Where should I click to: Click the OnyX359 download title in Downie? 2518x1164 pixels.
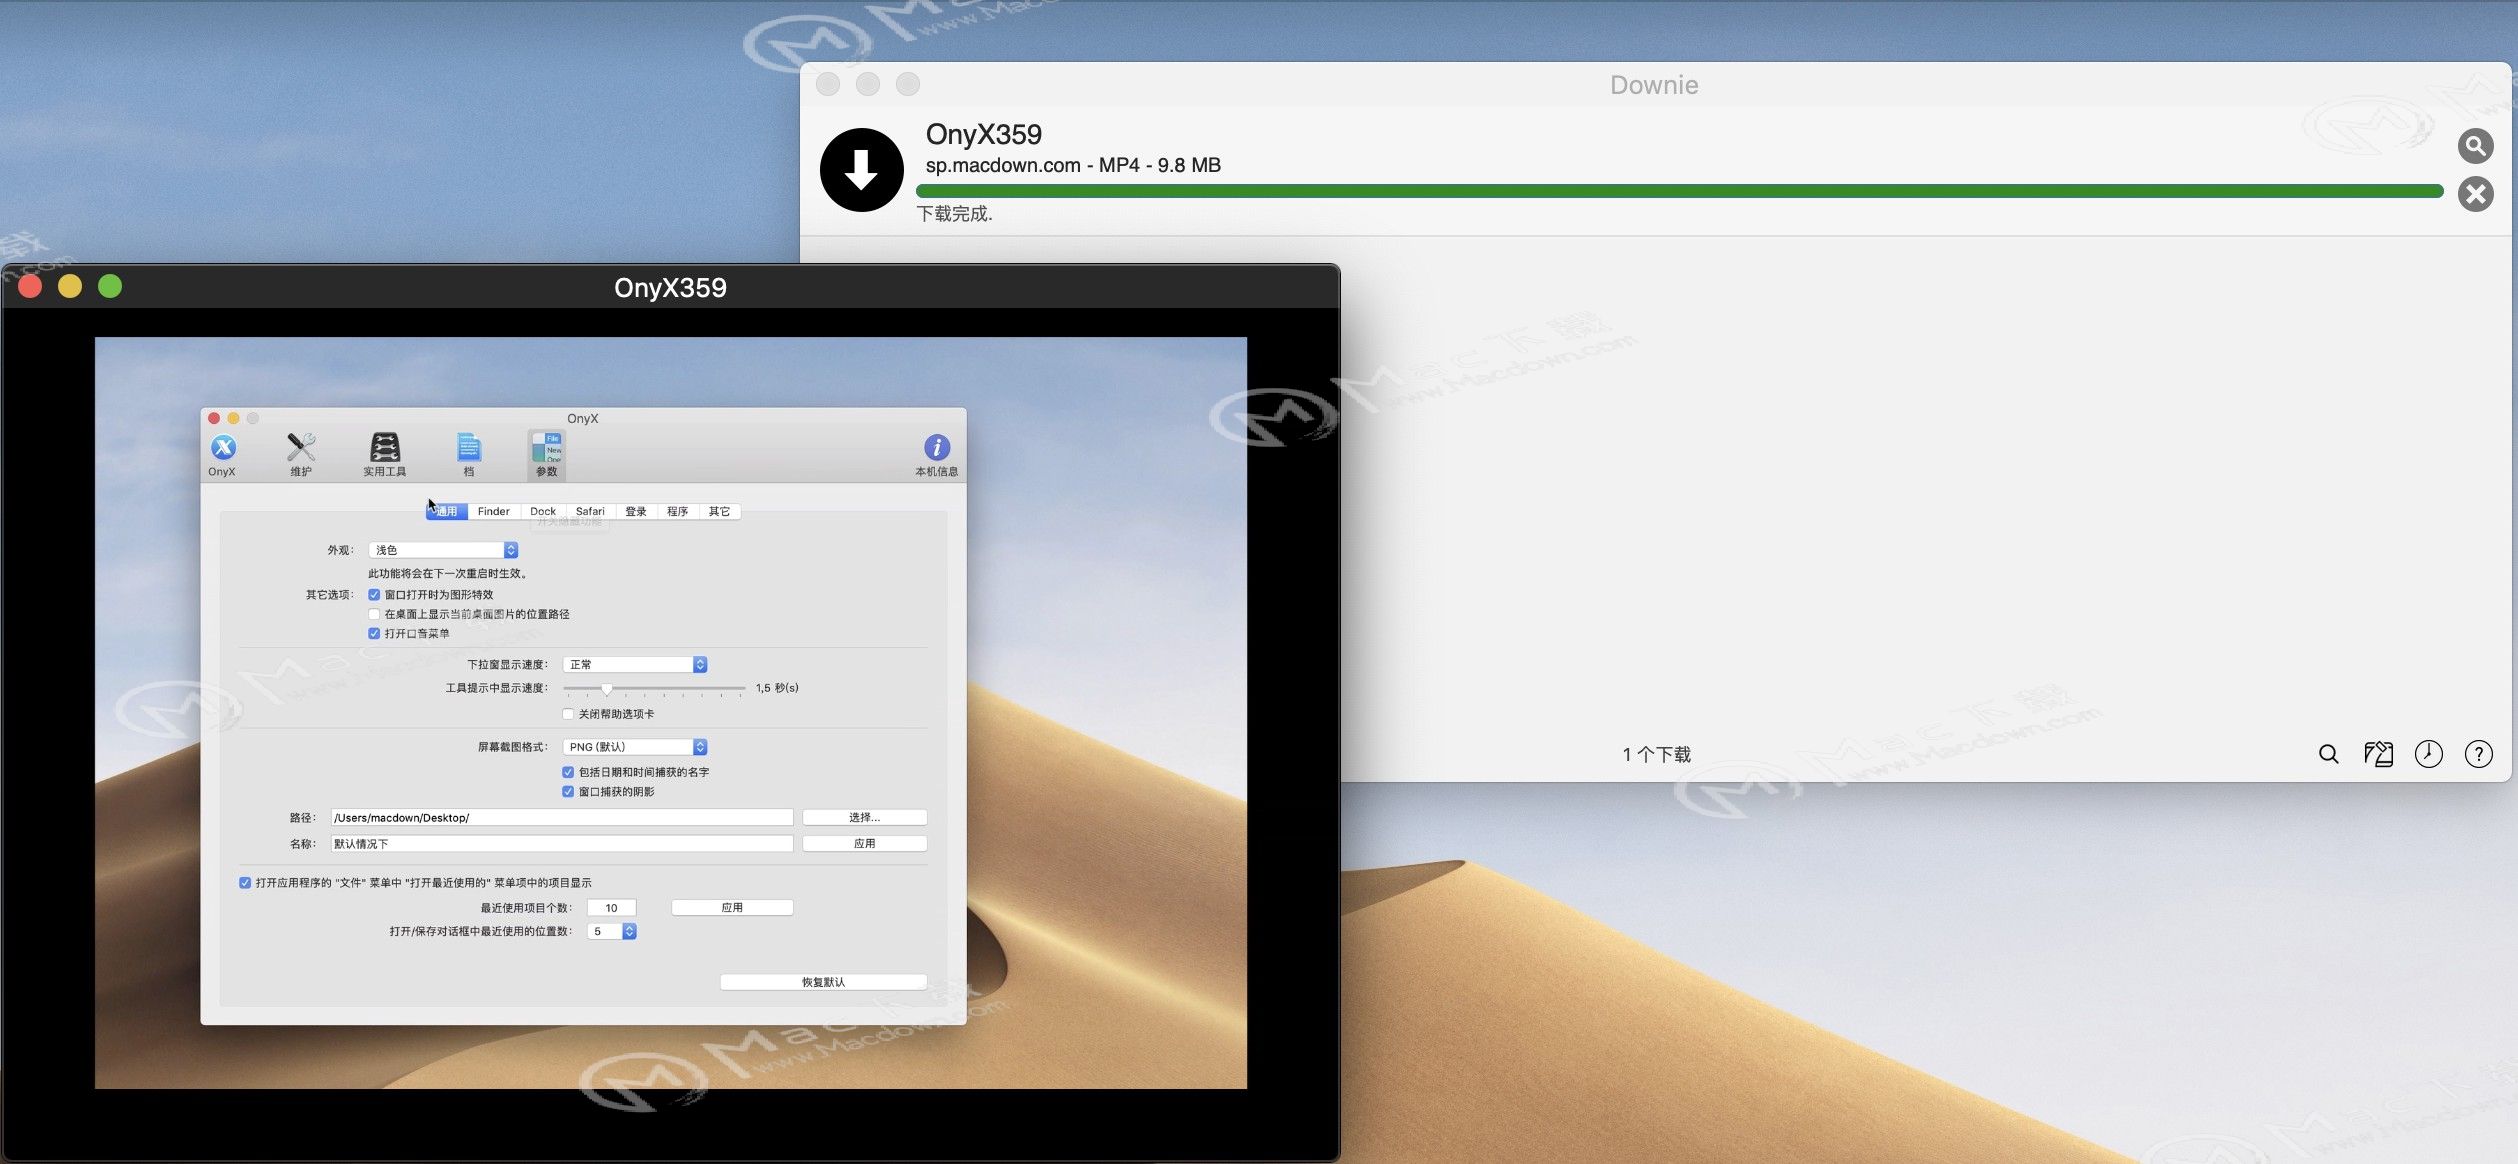click(x=984, y=134)
